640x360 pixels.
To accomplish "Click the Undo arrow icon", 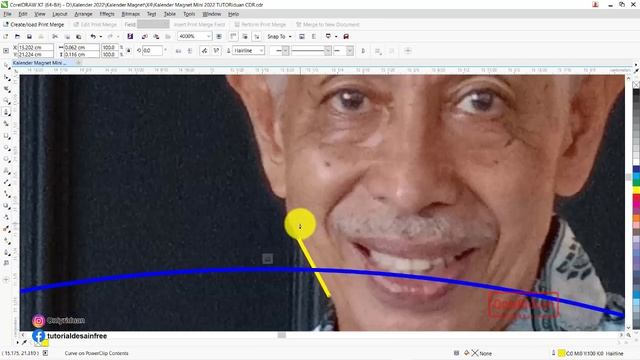I will 93,36.
